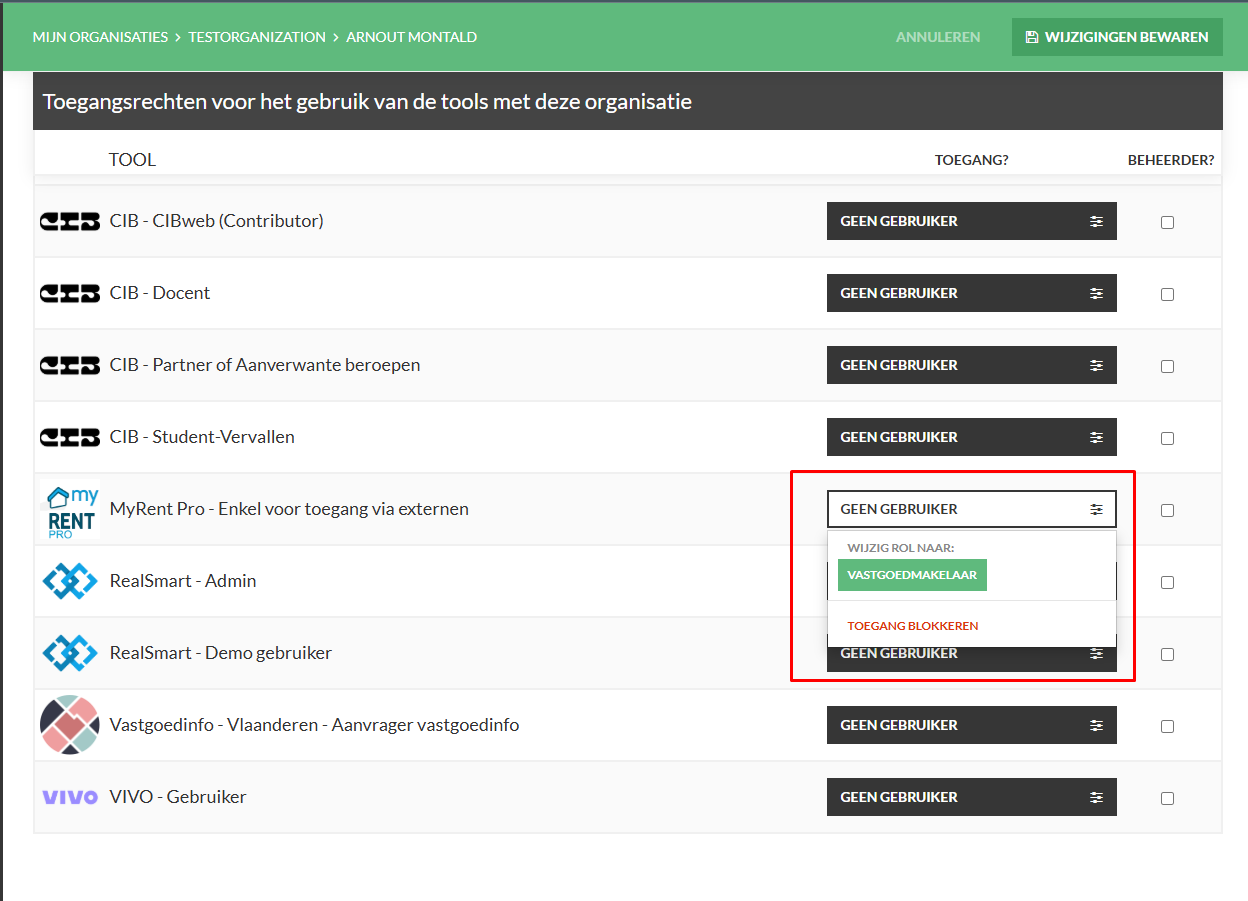Save with Wijzigingen Bewaren button
This screenshot has height=901, width=1248.
(1117, 37)
